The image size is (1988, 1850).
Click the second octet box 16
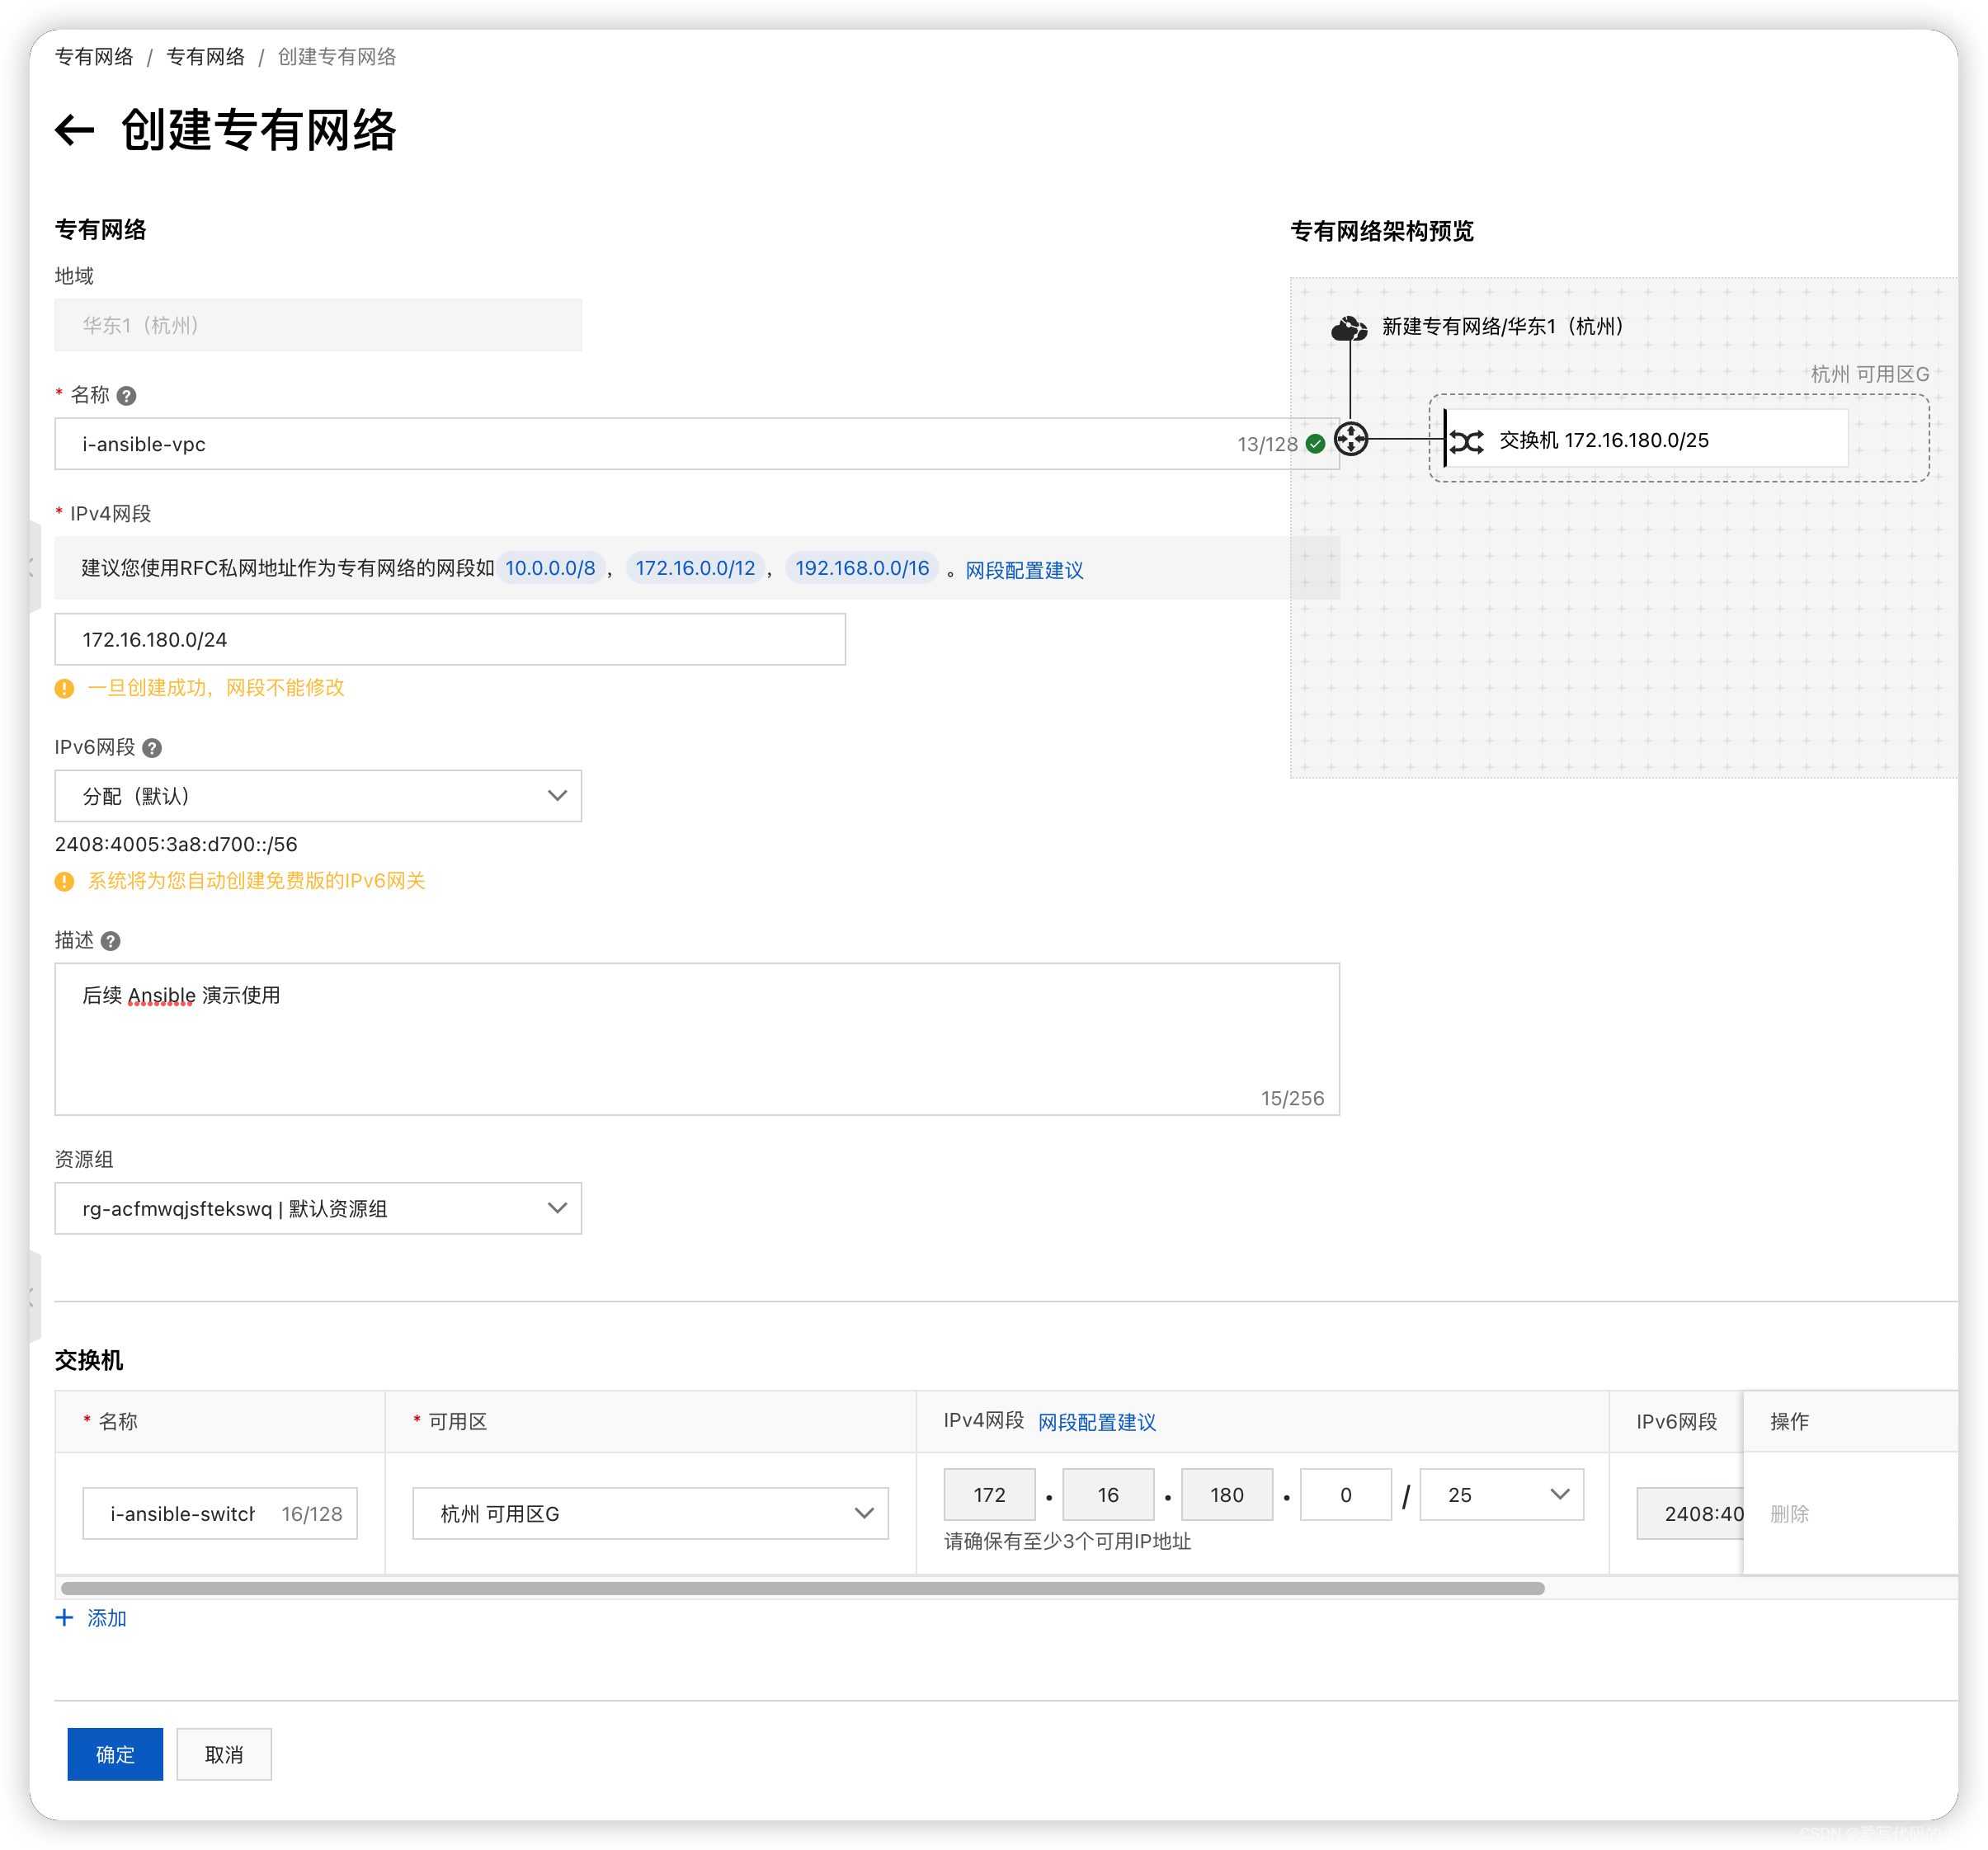pos(1108,1495)
